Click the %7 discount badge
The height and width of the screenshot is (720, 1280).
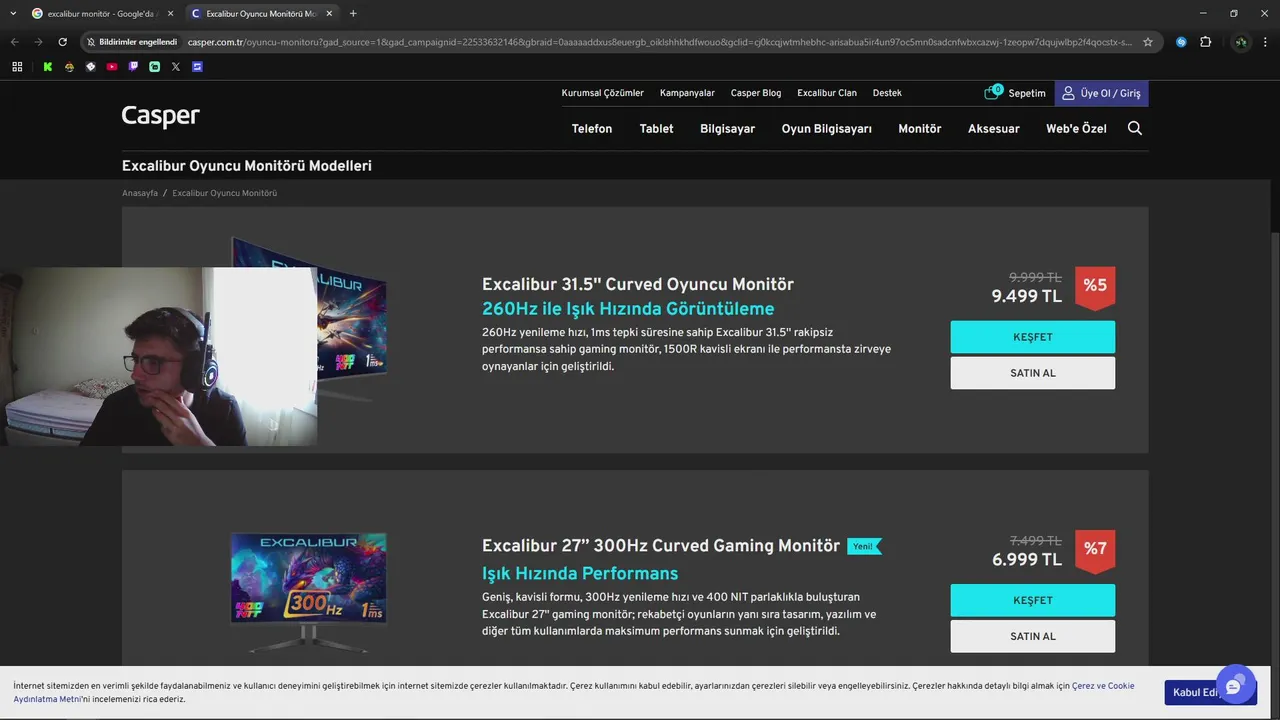[1095, 550]
